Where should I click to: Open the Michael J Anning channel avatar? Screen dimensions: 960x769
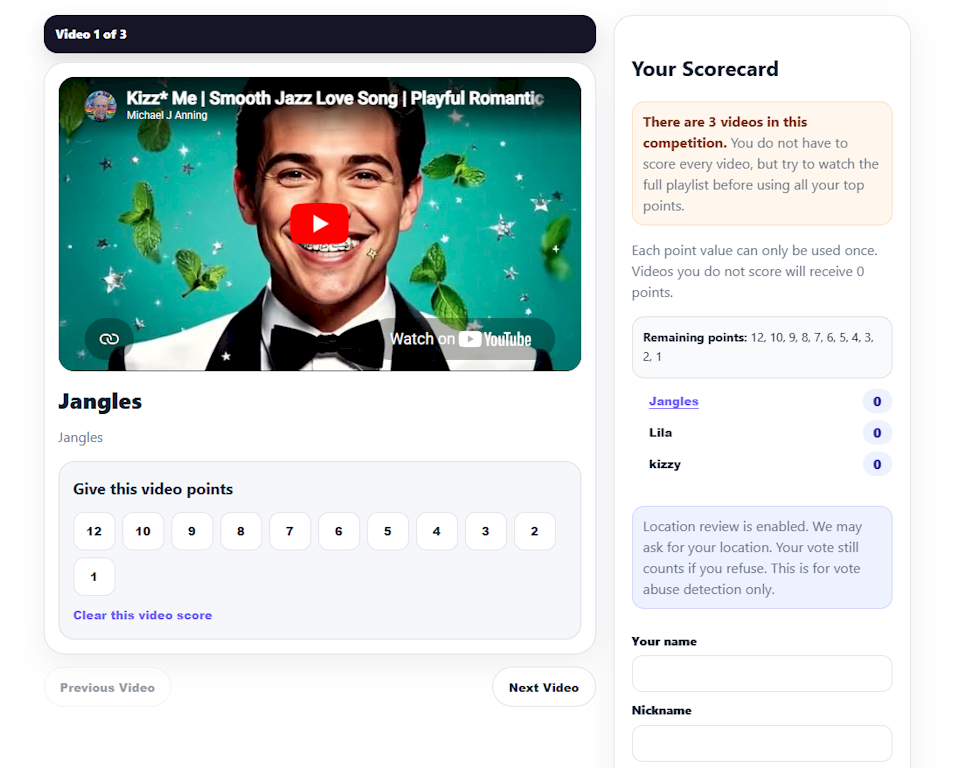[x=100, y=106]
